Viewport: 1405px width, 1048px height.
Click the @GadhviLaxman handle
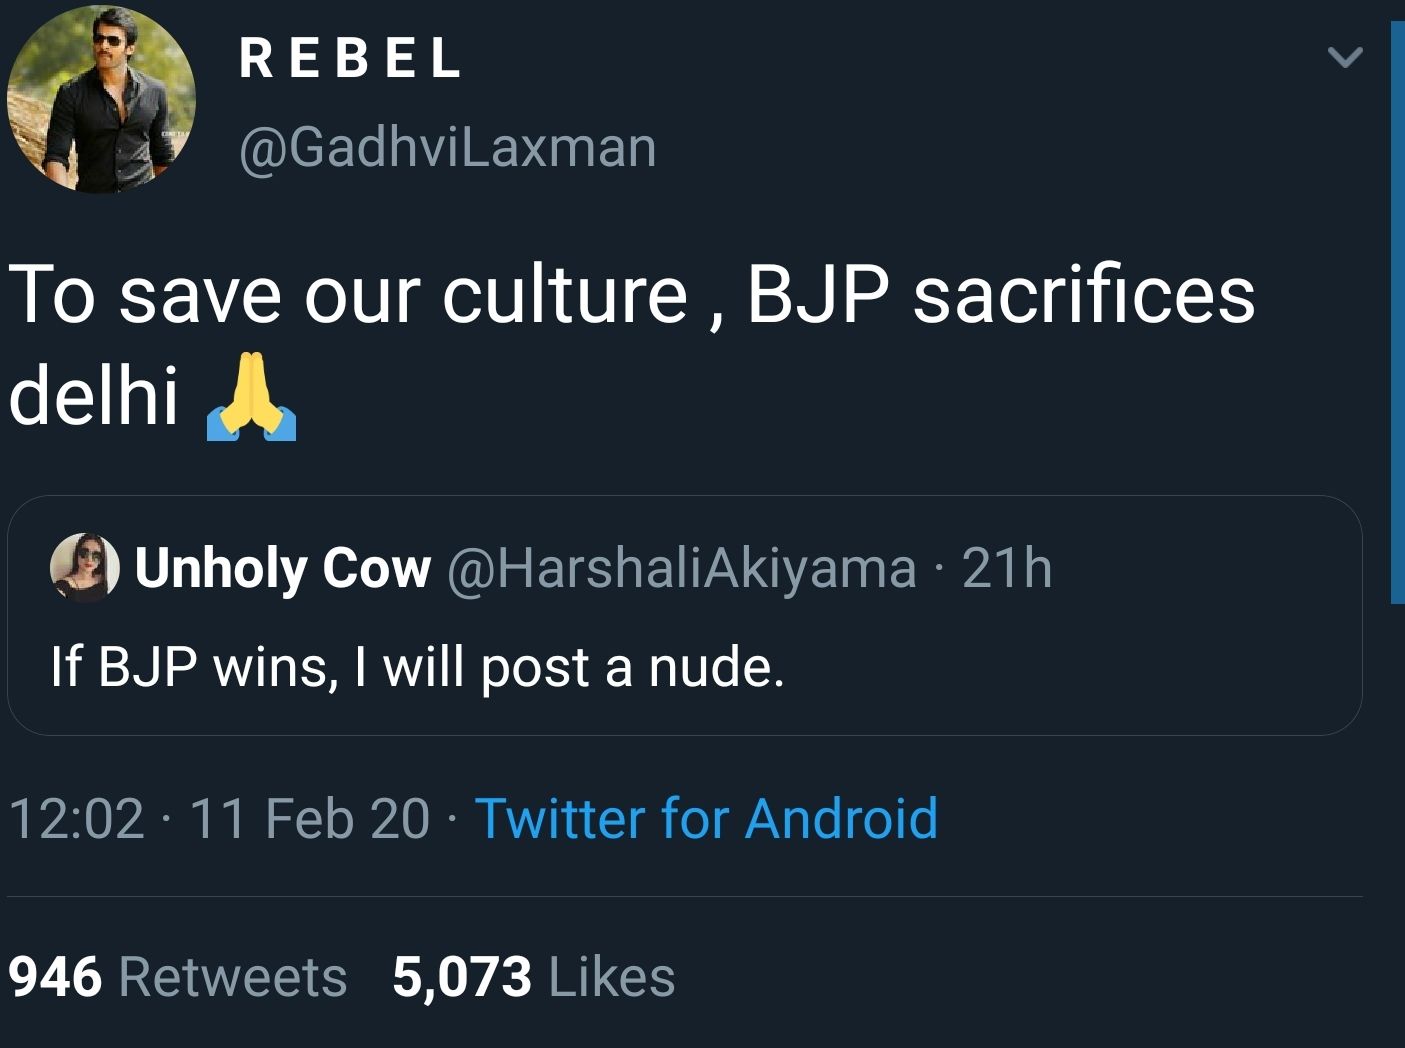pyautogui.click(x=447, y=147)
